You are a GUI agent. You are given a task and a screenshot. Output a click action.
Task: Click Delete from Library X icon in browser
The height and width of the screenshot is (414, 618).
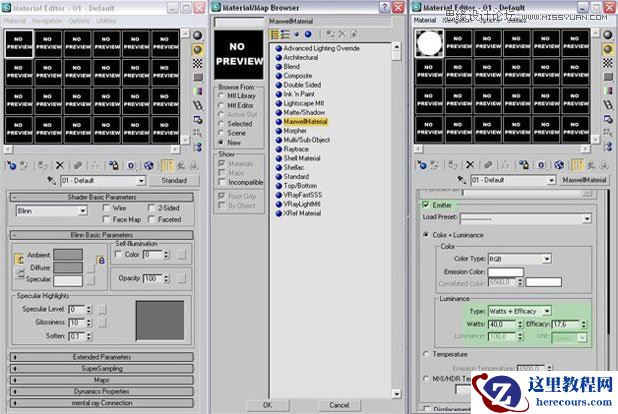342,35
